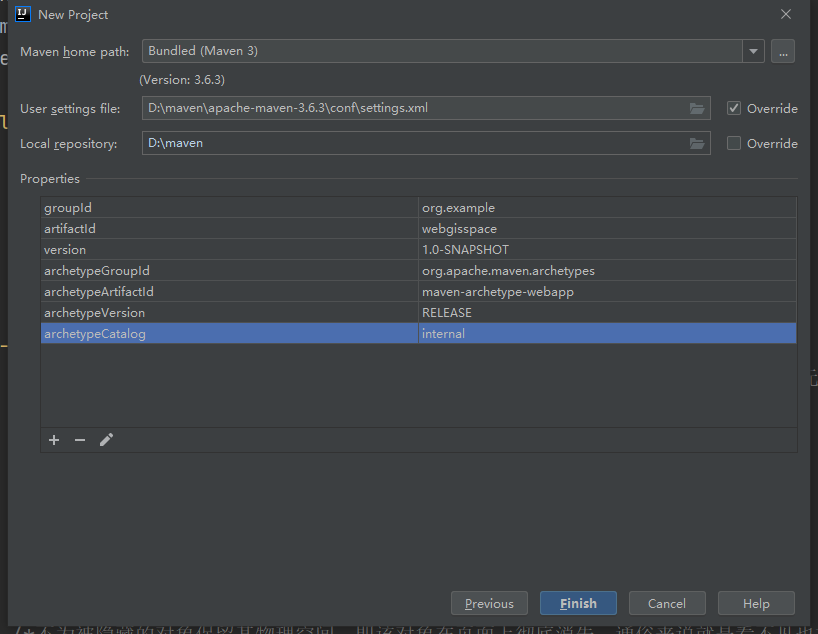The image size is (818, 634).
Task: Select the artifactId property row
Action: pyautogui.click(x=418, y=229)
